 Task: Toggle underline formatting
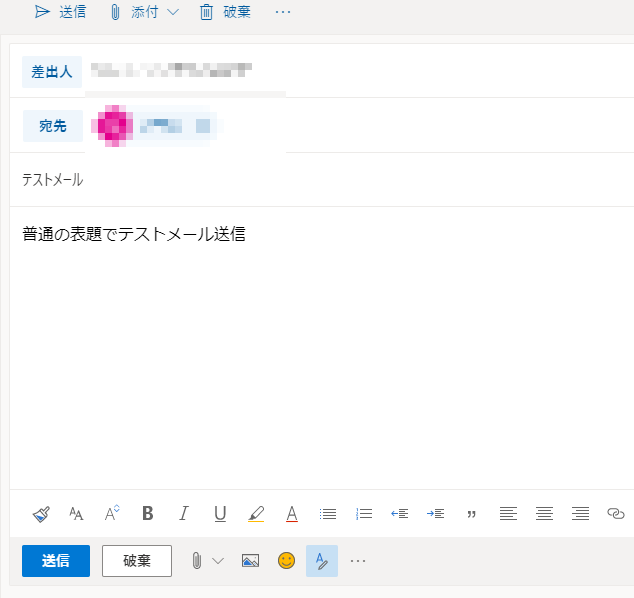[220, 514]
